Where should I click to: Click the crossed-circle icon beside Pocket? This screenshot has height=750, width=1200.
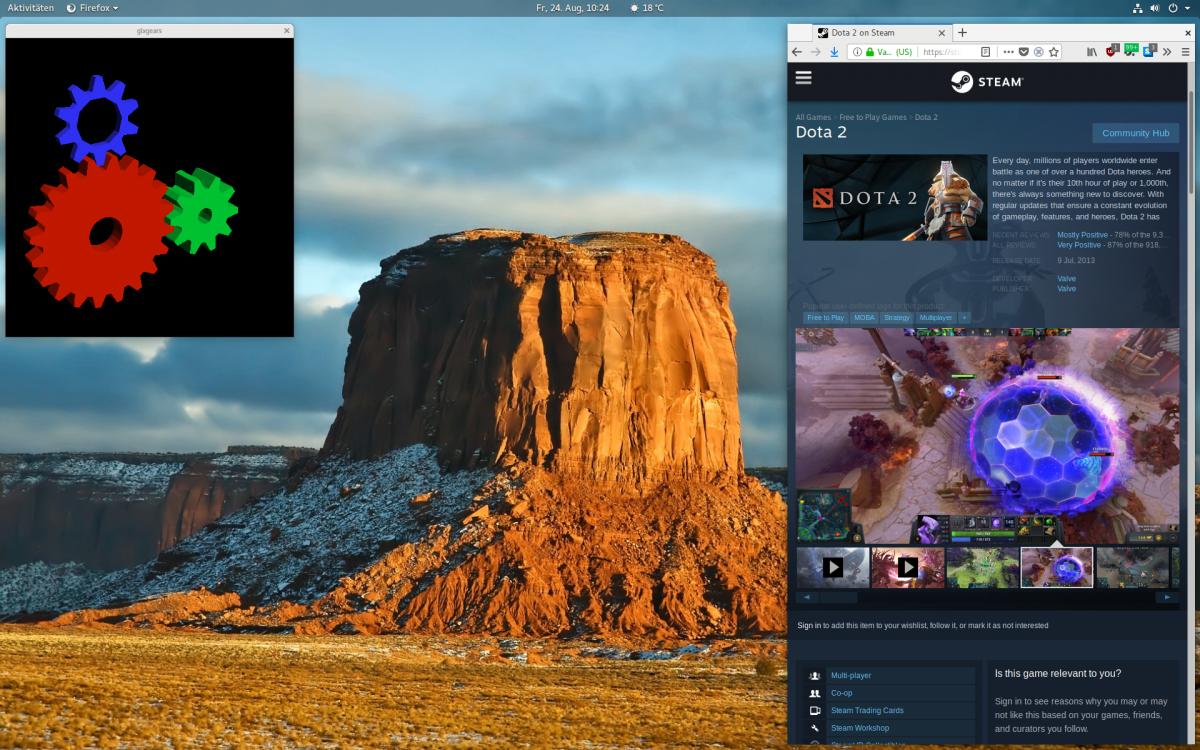click(x=1038, y=52)
